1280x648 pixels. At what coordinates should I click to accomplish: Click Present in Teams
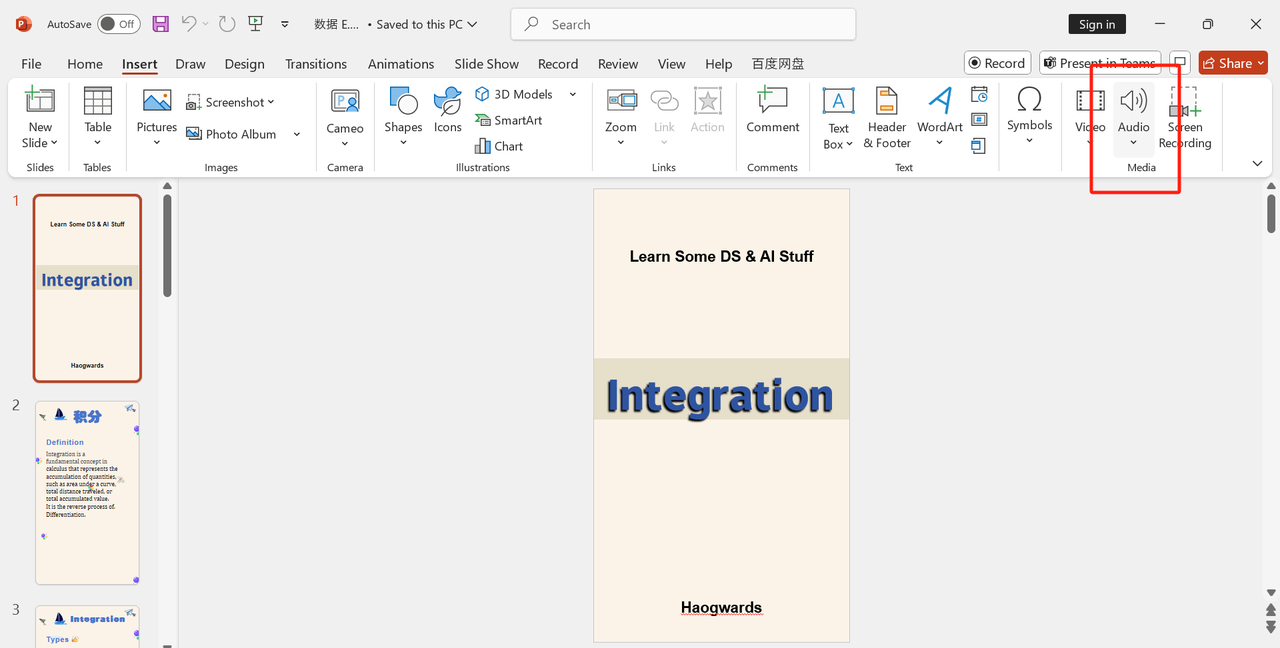pyautogui.click(x=1100, y=62)
